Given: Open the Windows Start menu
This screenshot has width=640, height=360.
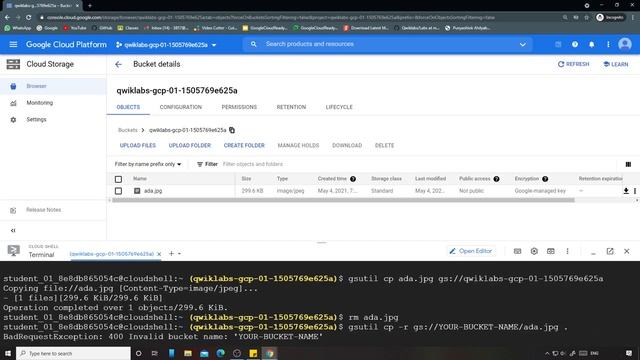Looking at the screenshot, I should 8,353.
